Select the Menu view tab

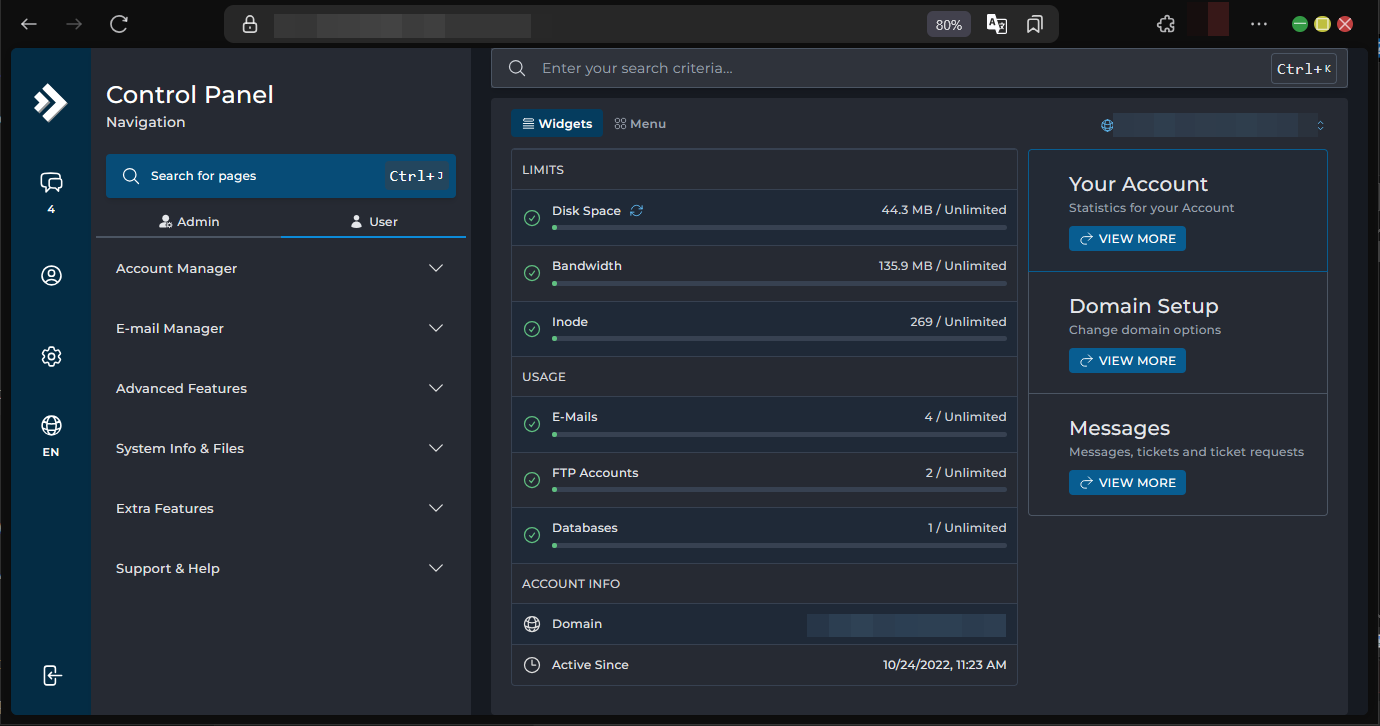point(640,124)
